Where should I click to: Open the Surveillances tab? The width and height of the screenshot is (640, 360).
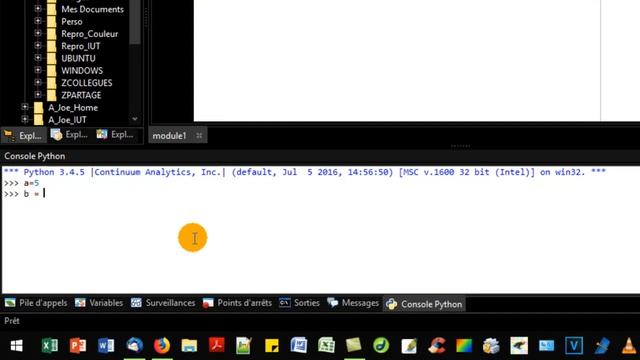(163, 303)
